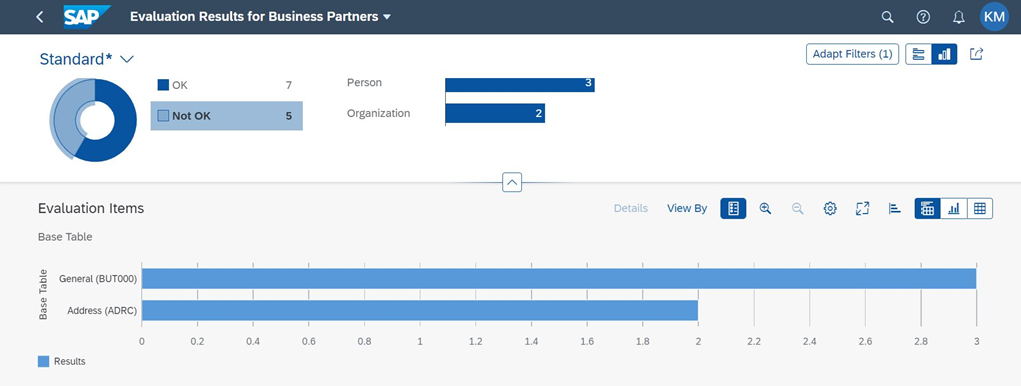Open the KM user profile avatar
1021x386 pixels.
pyautogui.click(x=994, y=17)
